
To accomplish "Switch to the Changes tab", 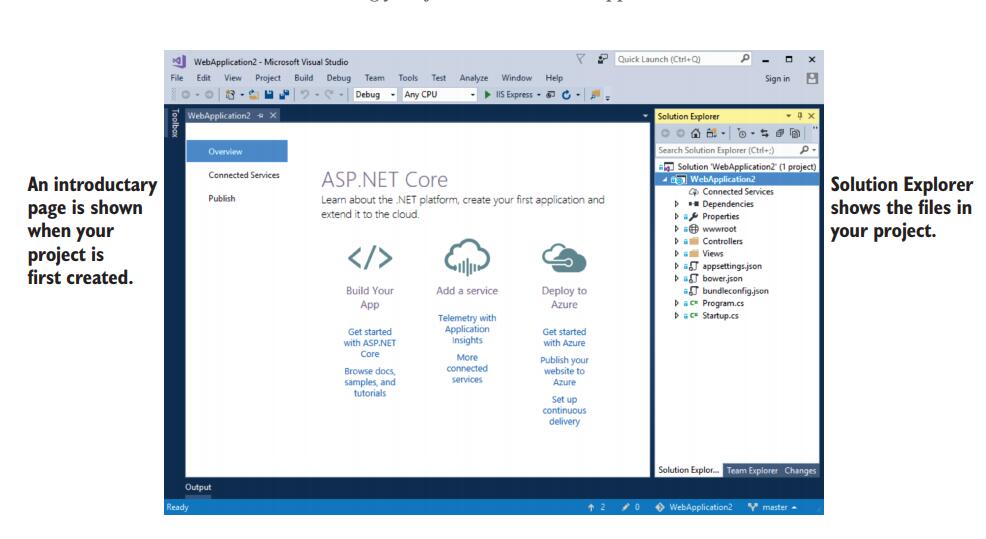I will (800, 470).
